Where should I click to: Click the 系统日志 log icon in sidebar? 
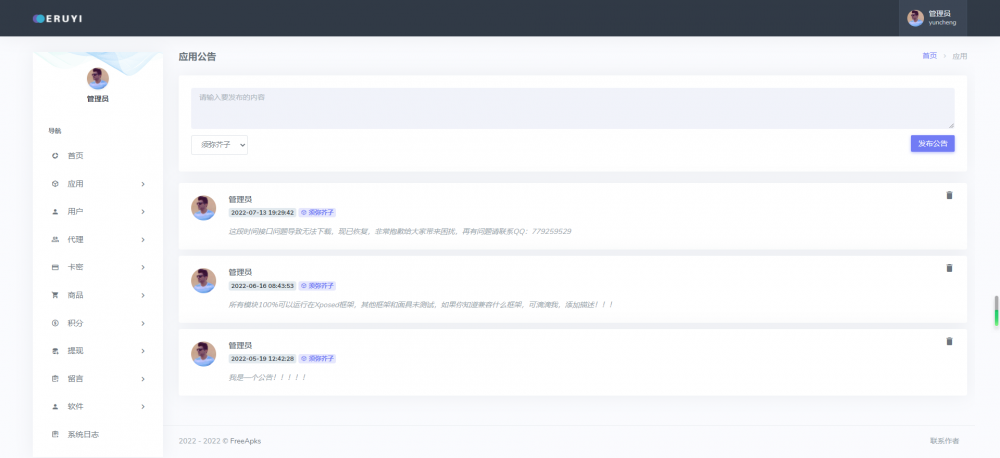click(x=55, y=434)
